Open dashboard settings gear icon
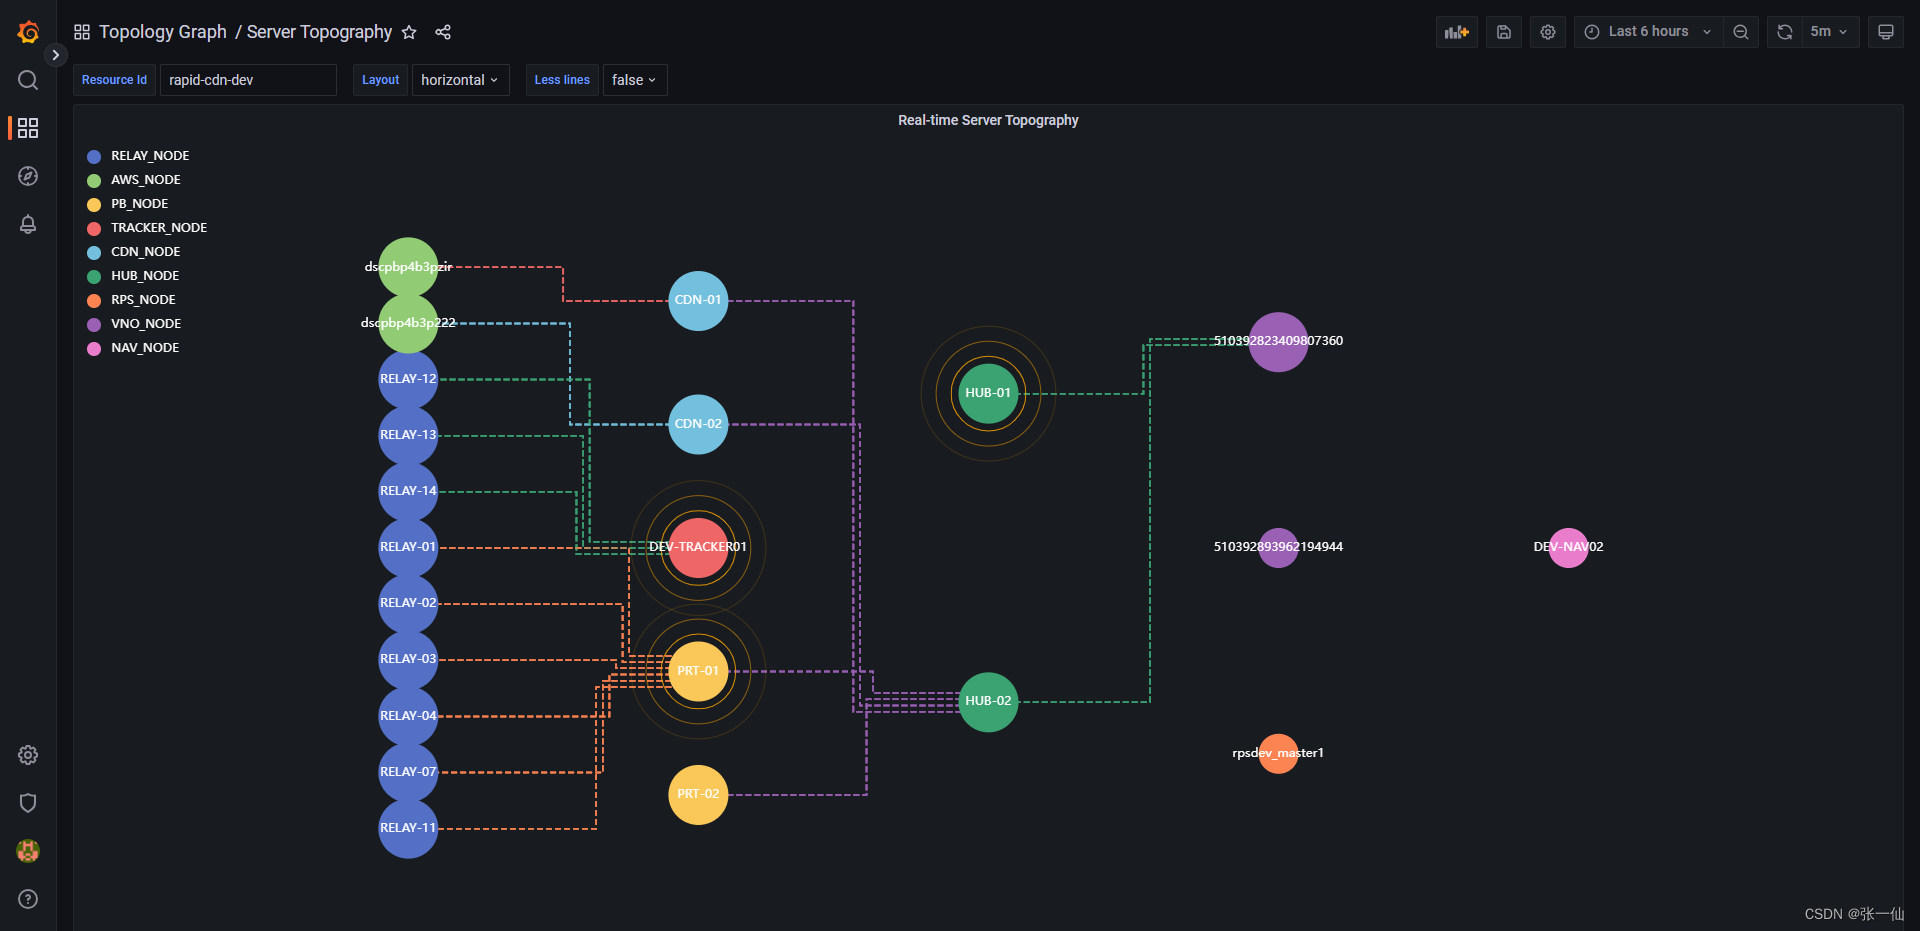Screen dimensions: 1920x931 coord(1547,31)
